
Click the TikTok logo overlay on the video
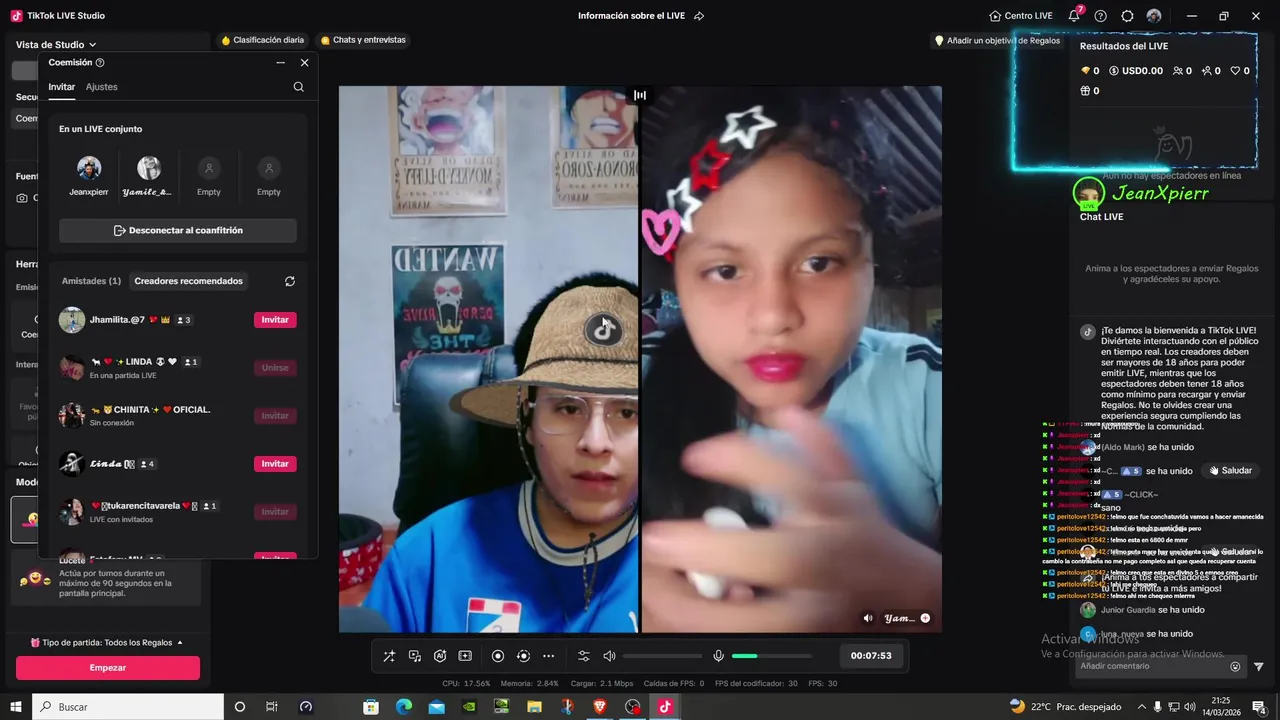click(x=602, y=330)
